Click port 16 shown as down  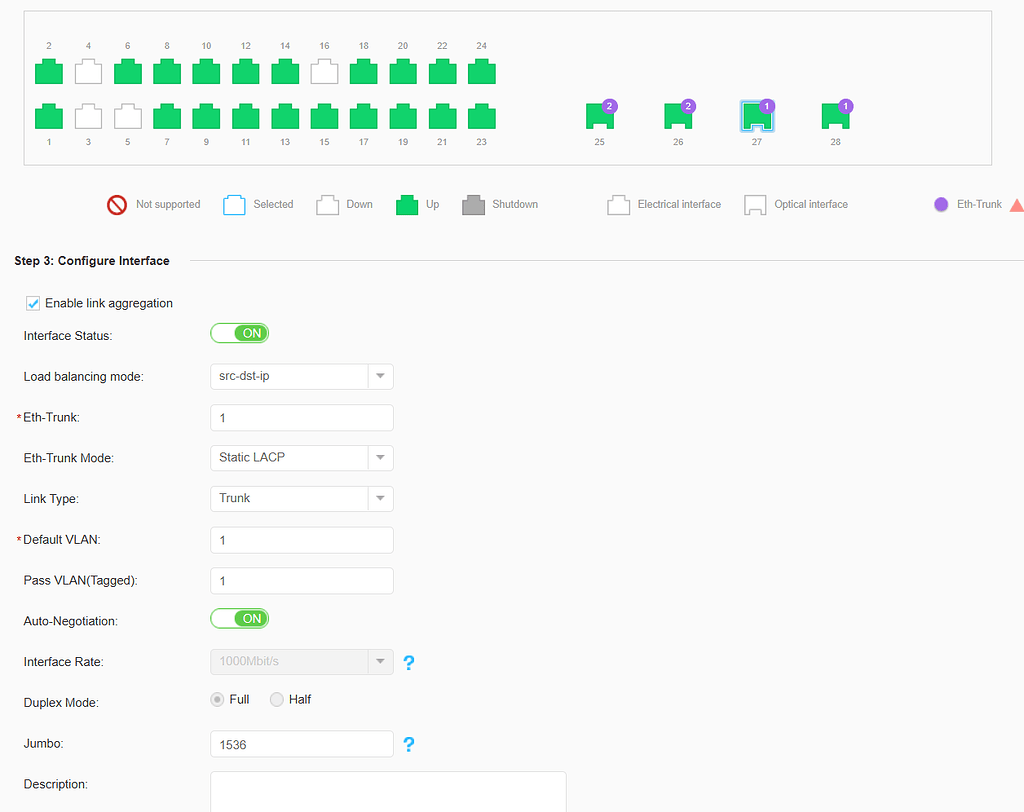[324, 71]
